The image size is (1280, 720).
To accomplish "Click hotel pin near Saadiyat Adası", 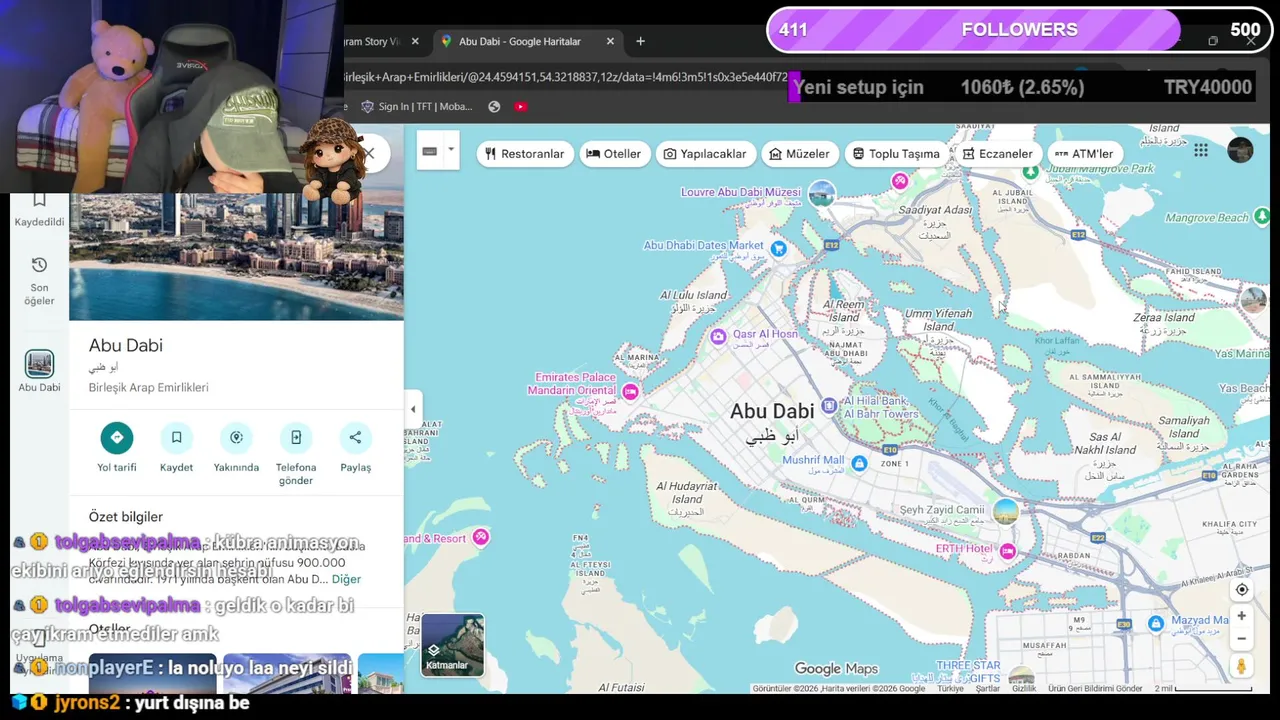I will [900, 181].
